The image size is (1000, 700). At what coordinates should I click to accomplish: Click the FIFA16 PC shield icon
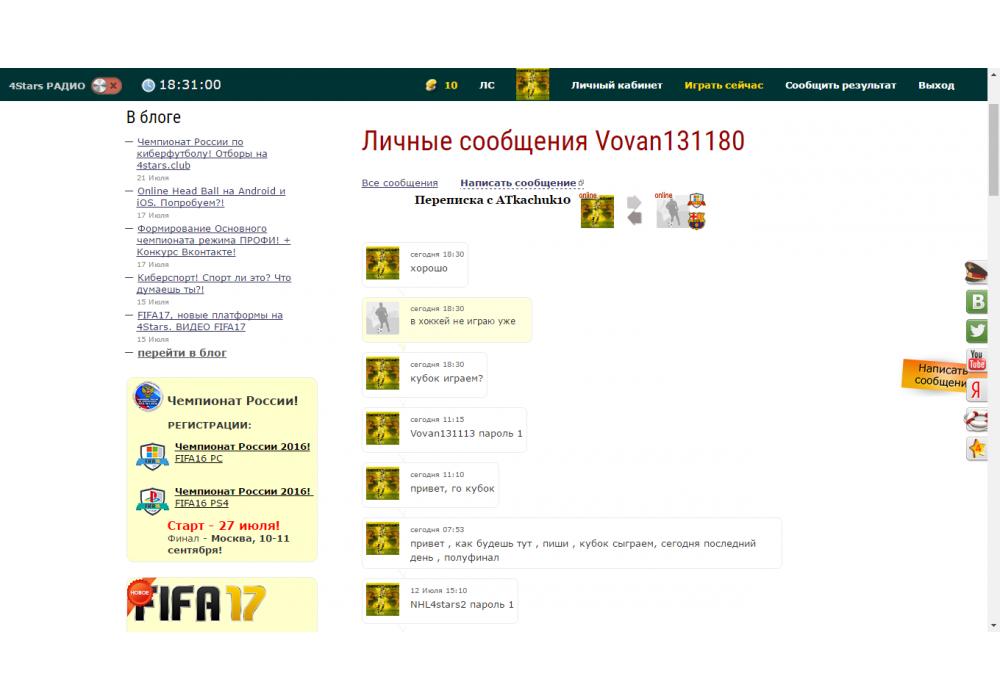pos(152,456)
